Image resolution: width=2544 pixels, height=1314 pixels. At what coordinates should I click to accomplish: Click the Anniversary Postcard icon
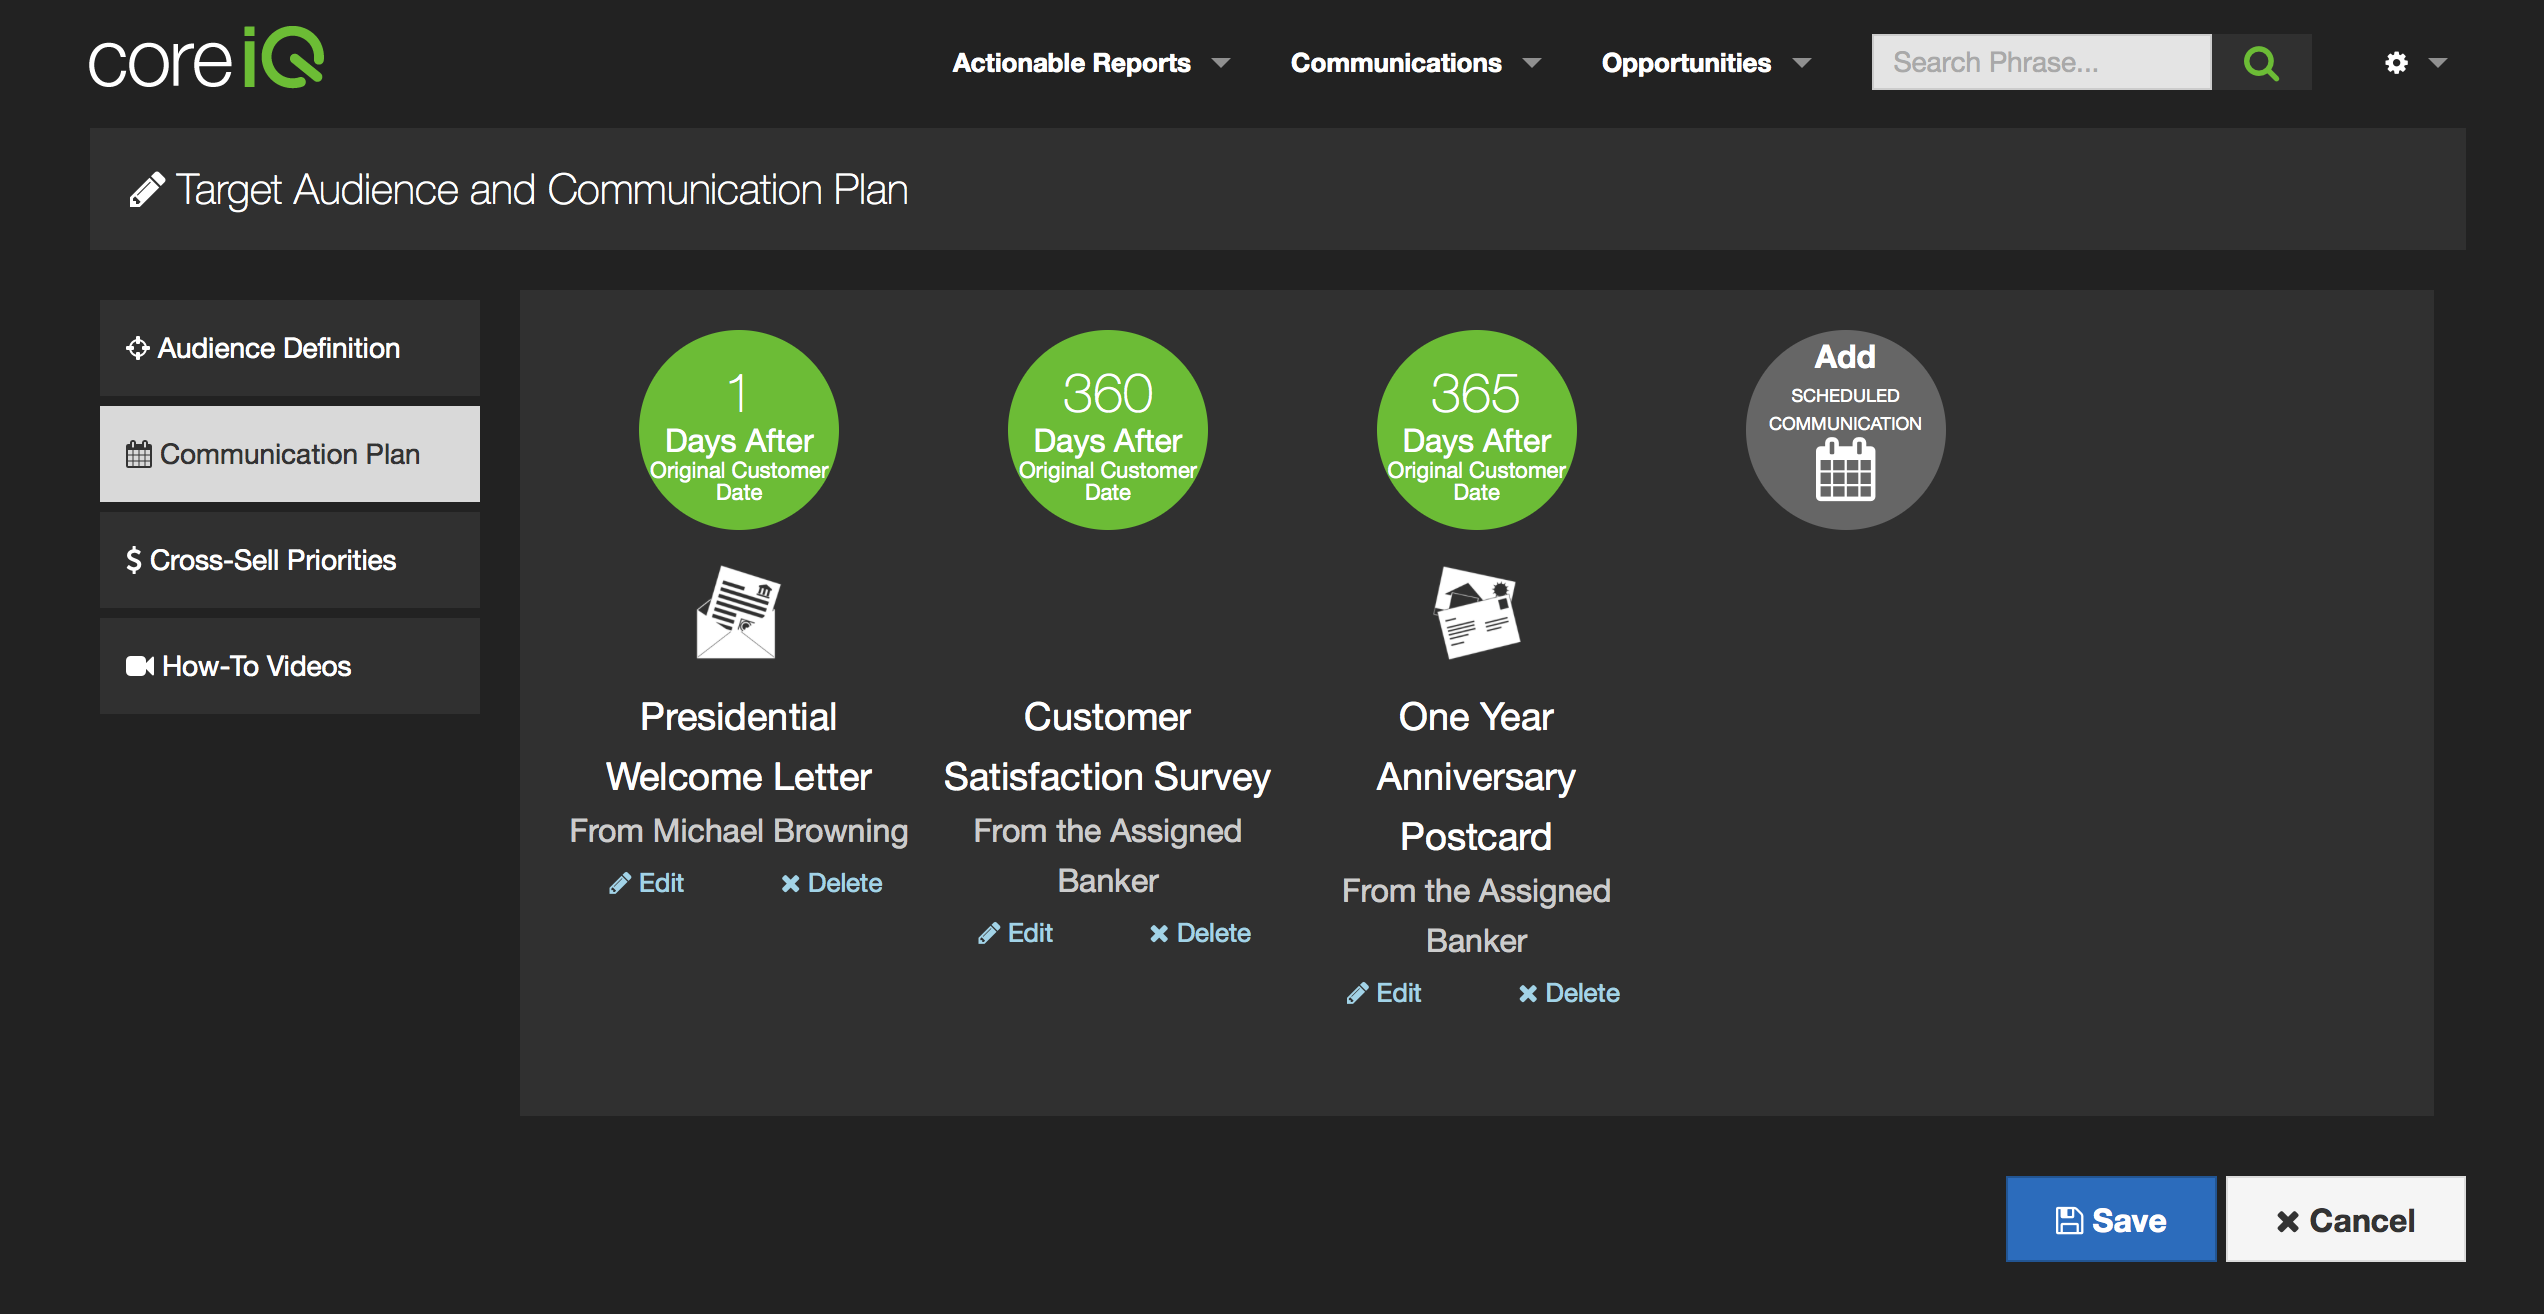(x=1476, y=612)
